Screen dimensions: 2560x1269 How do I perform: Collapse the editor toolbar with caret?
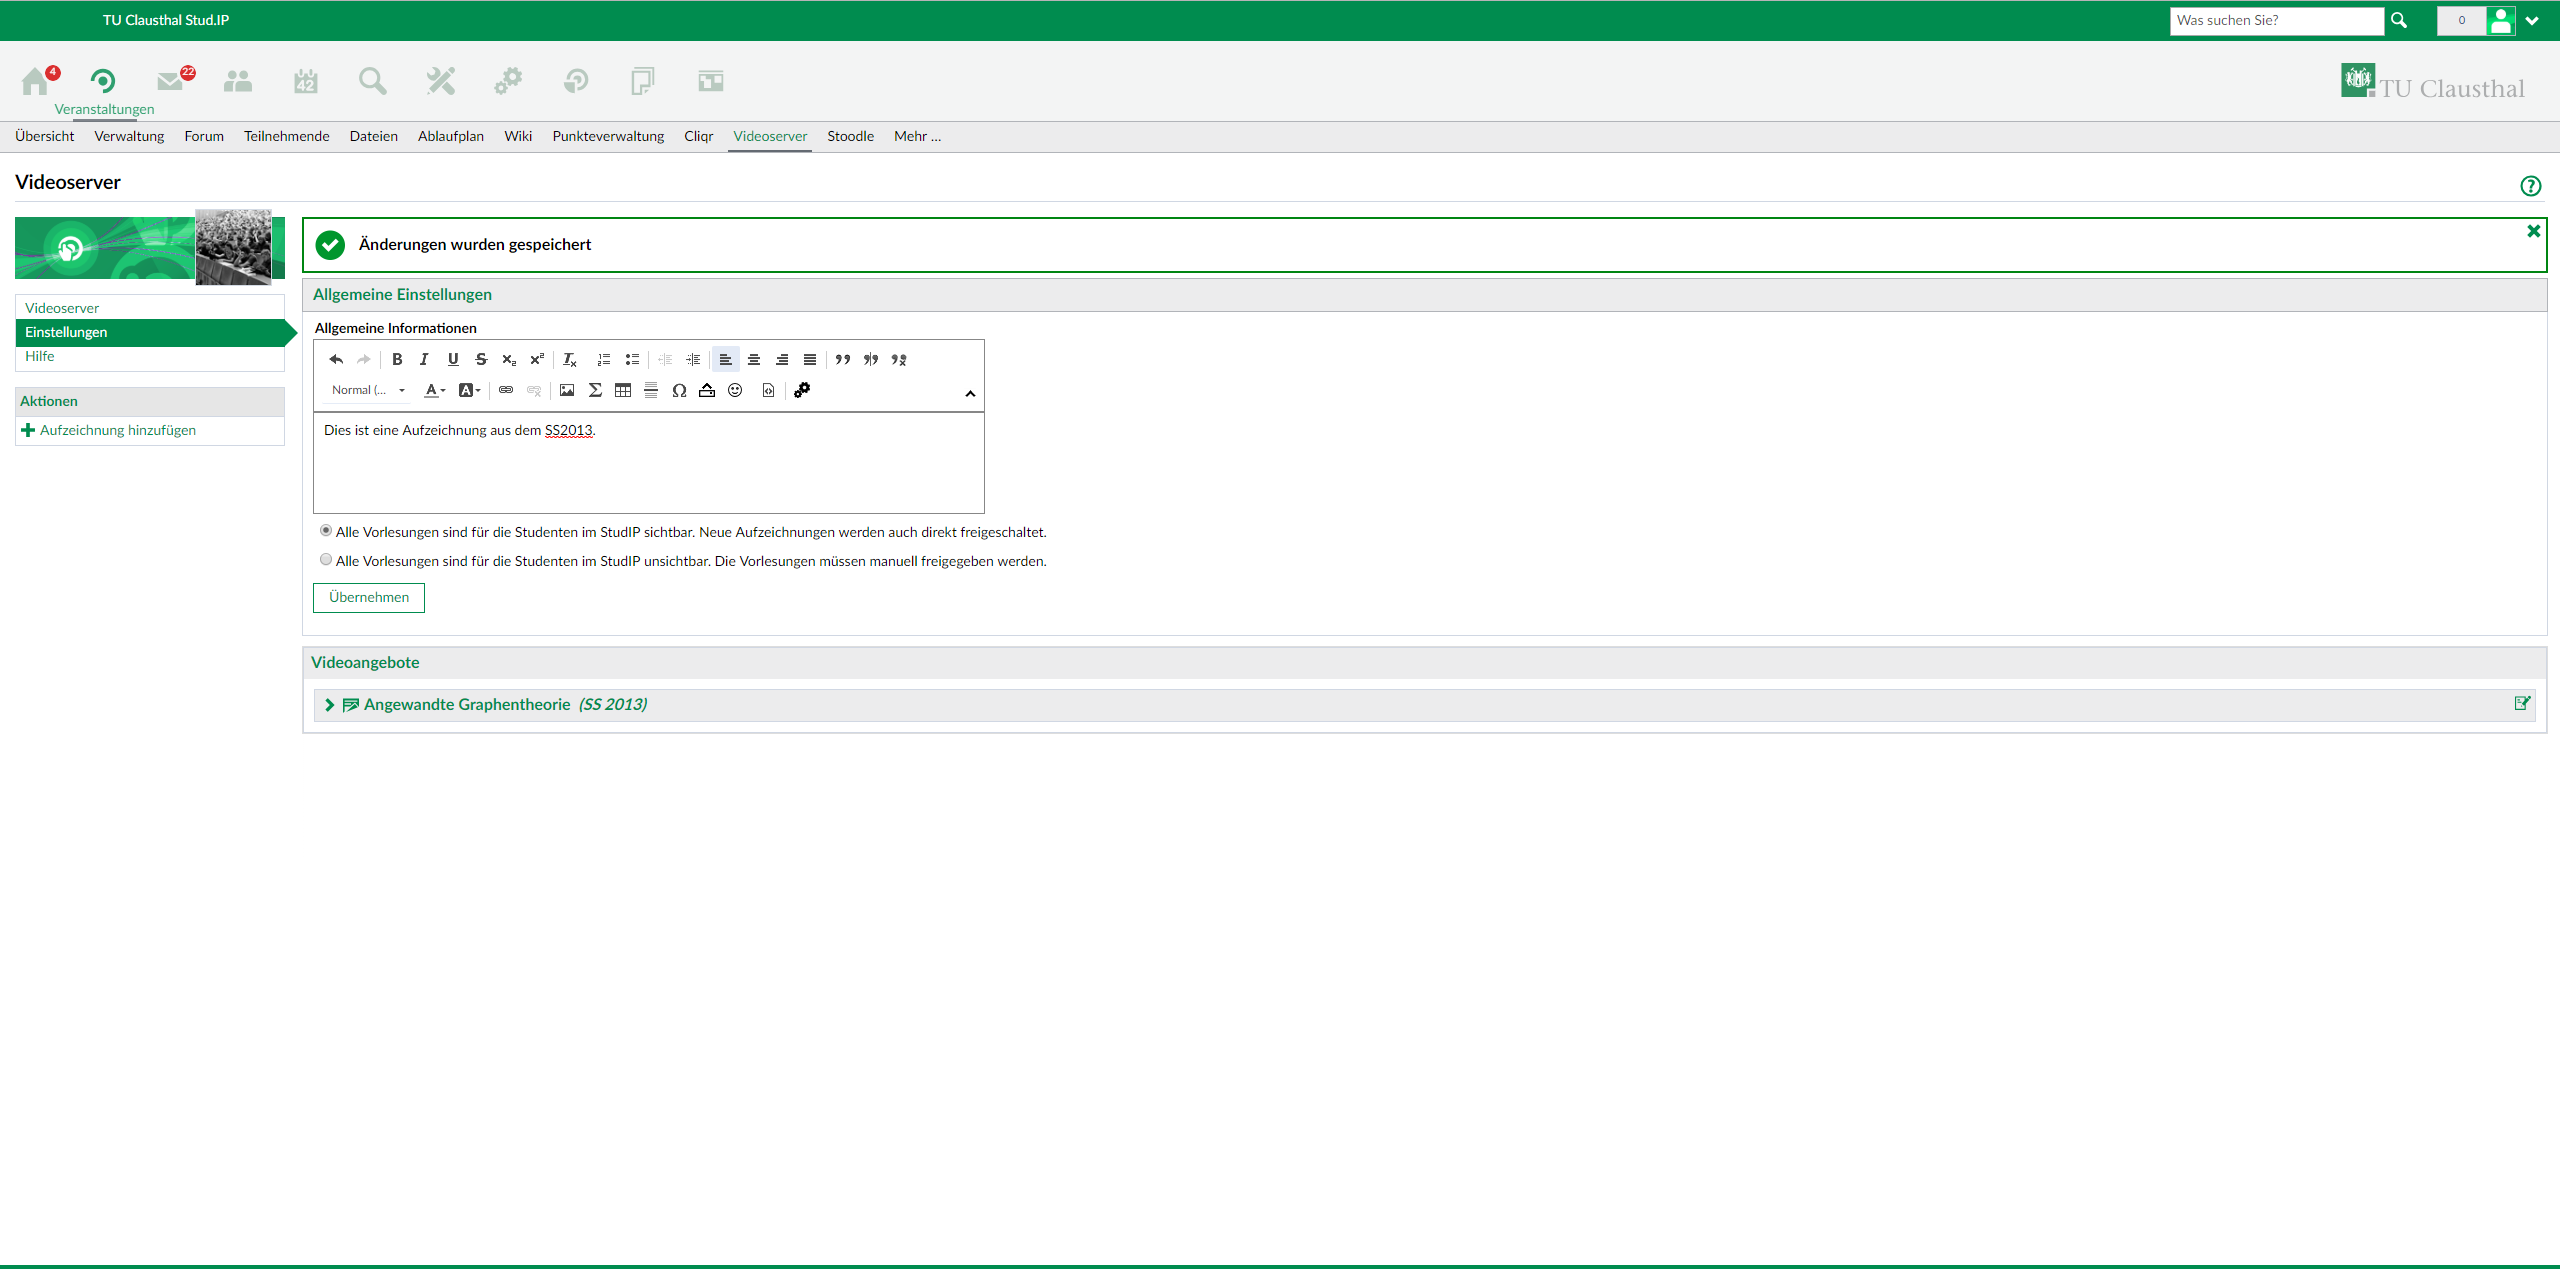(x=970, y=394)
